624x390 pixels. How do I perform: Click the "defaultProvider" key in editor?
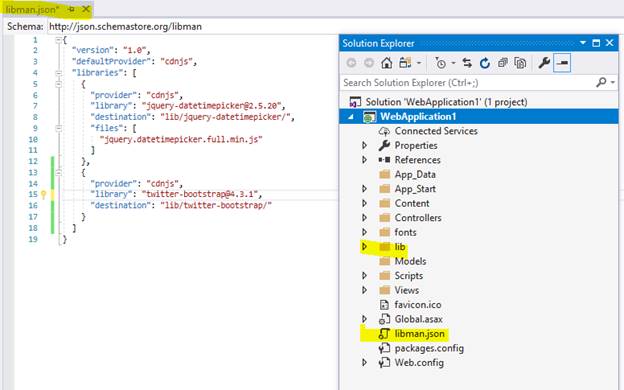tap(111, 61)
